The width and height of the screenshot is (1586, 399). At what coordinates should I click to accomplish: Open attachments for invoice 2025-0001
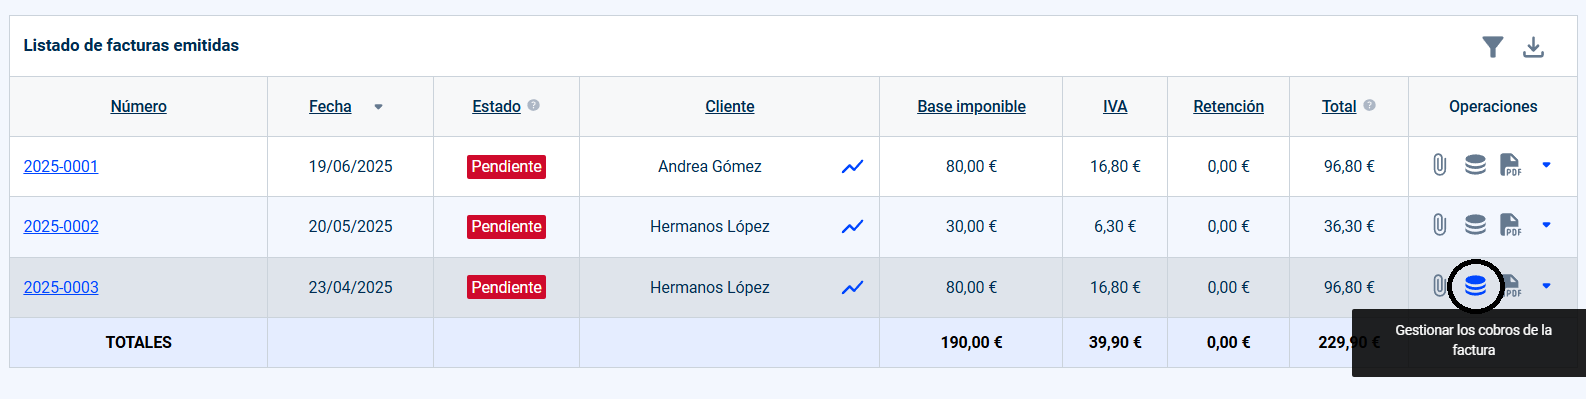[1439, 165]
